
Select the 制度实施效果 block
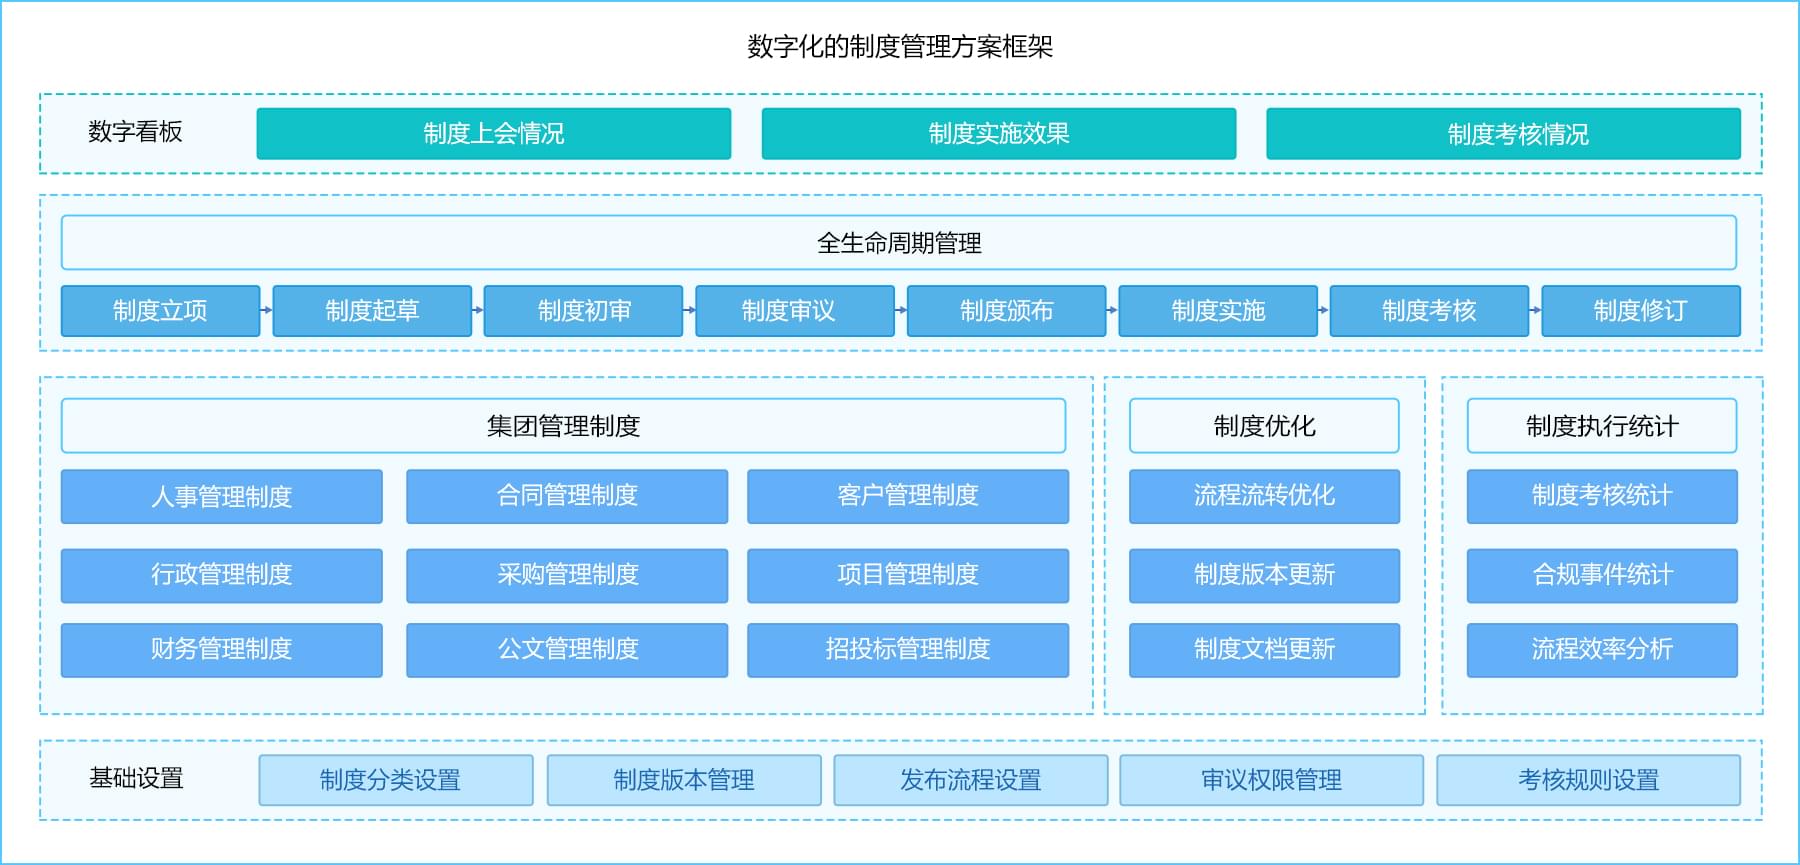coord(999,134)
